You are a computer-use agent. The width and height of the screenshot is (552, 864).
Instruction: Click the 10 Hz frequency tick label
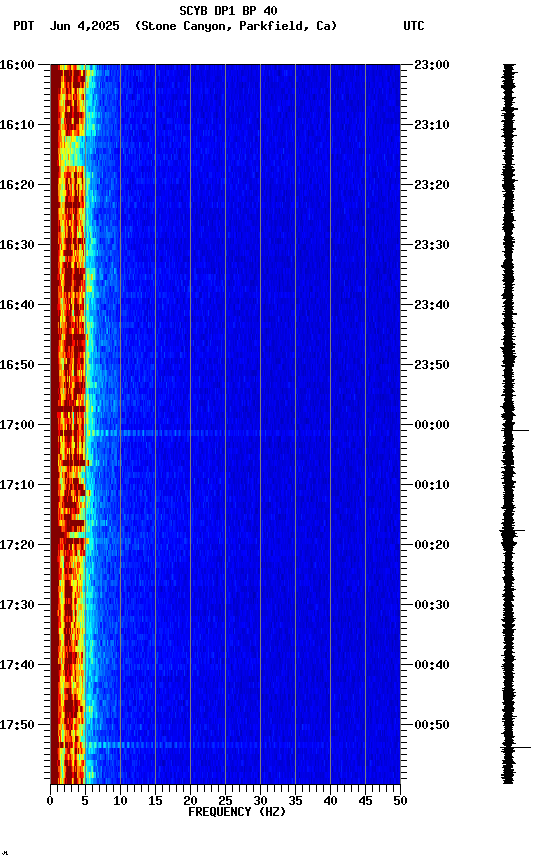click(120, 801)
